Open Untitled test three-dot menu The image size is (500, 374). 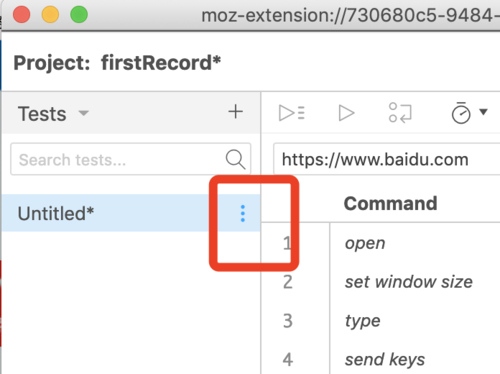(243, 213)
